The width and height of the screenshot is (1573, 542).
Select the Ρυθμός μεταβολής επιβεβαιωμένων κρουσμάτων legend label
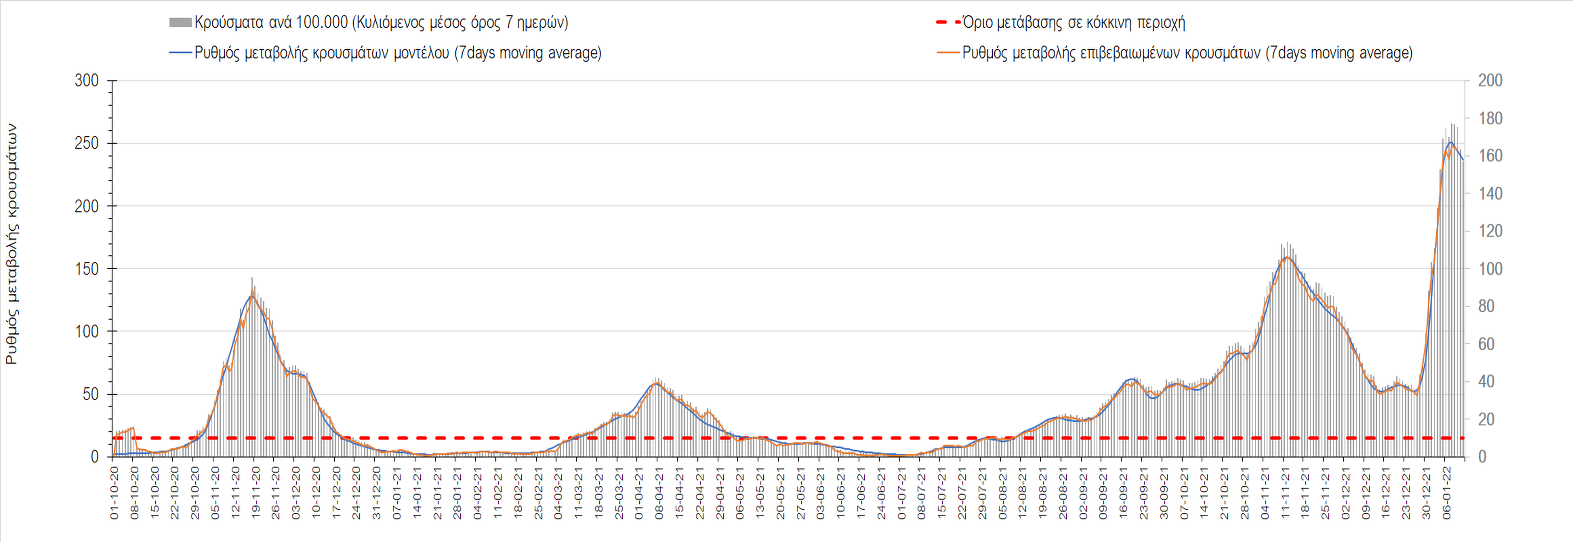1187,53
